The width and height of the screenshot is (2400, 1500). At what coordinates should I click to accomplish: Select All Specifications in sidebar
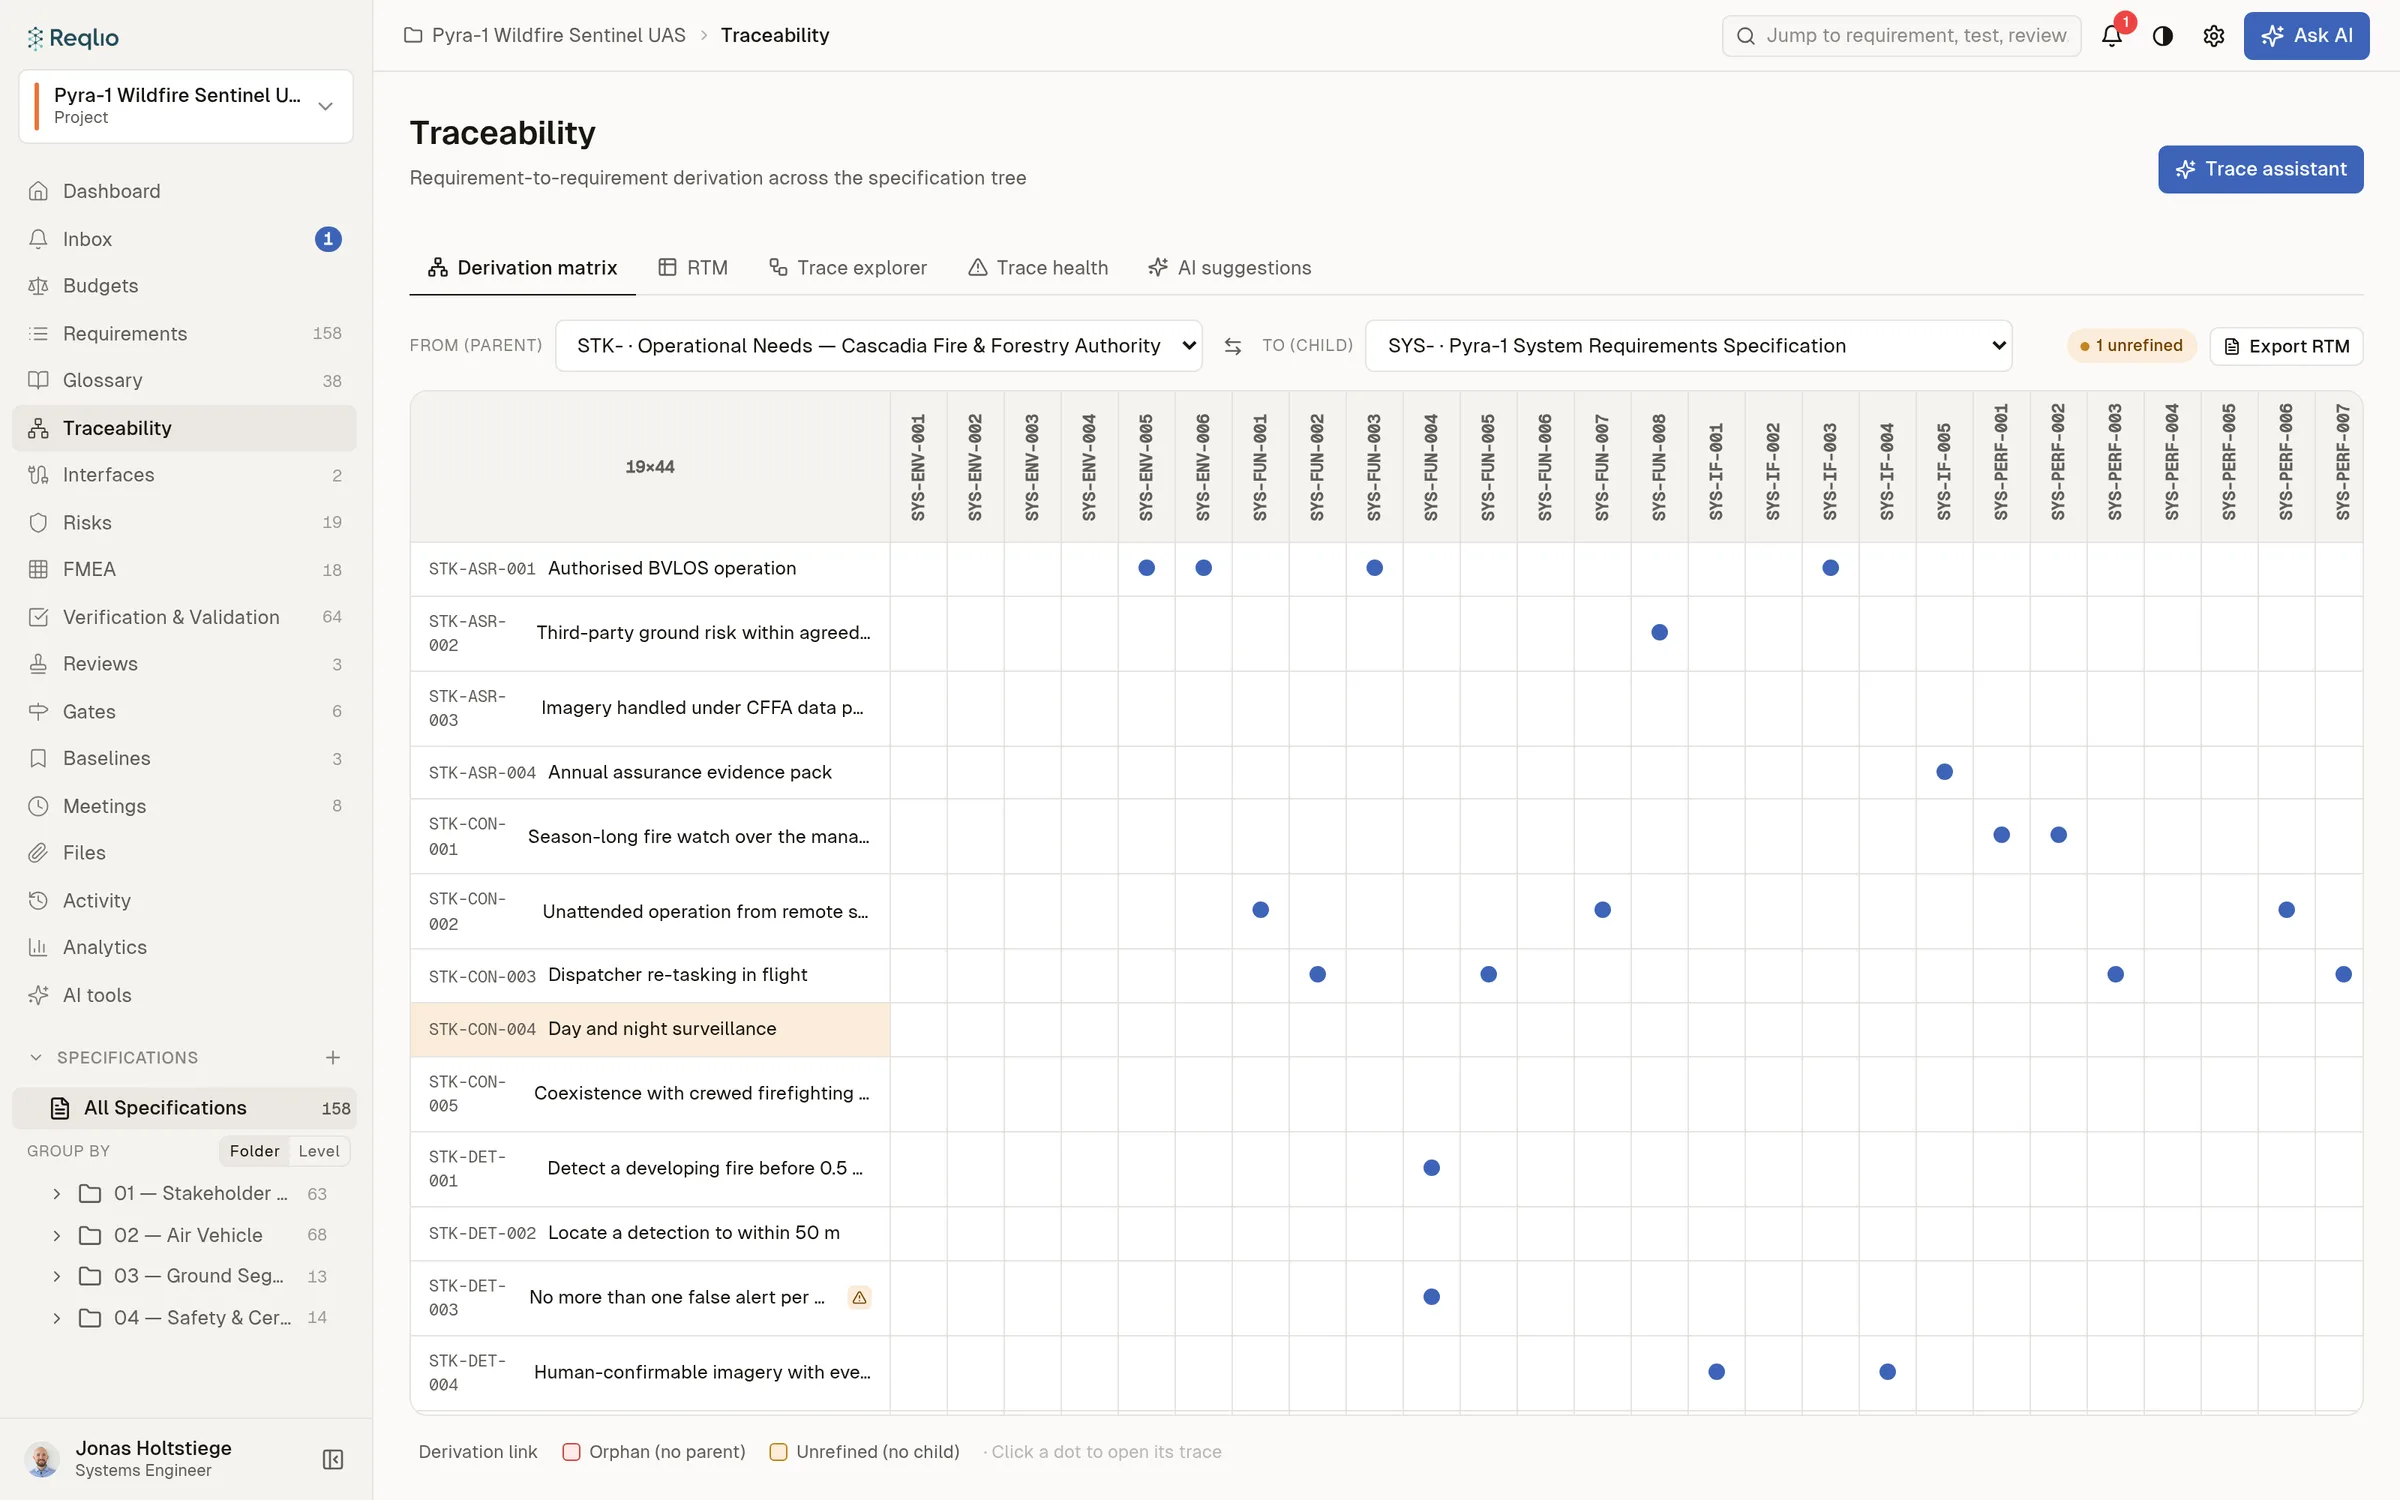pos(185,1108)
